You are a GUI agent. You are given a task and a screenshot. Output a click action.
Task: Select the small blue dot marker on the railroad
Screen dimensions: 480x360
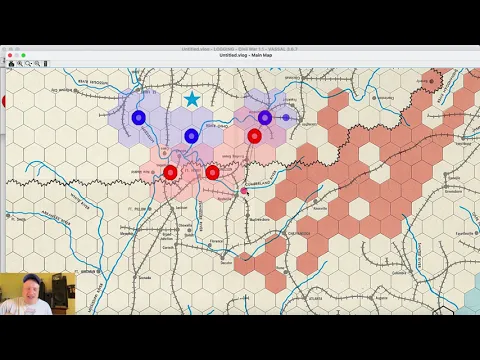(x=286, y=117)
